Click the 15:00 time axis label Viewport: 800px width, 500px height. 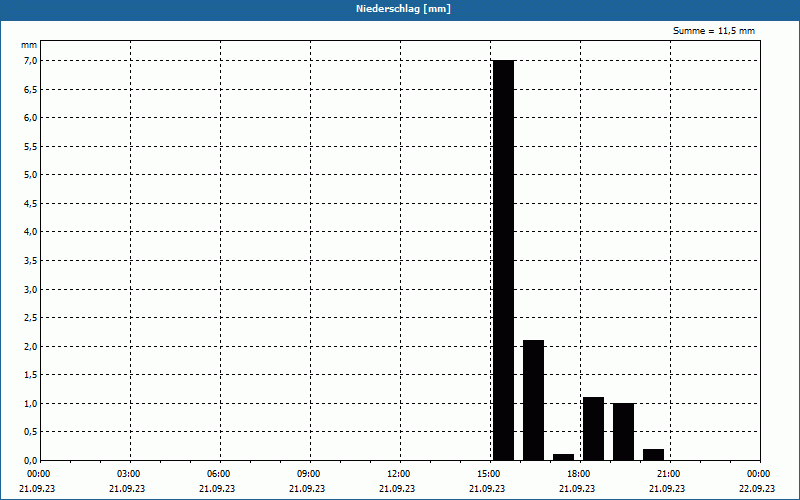point(489,474)
